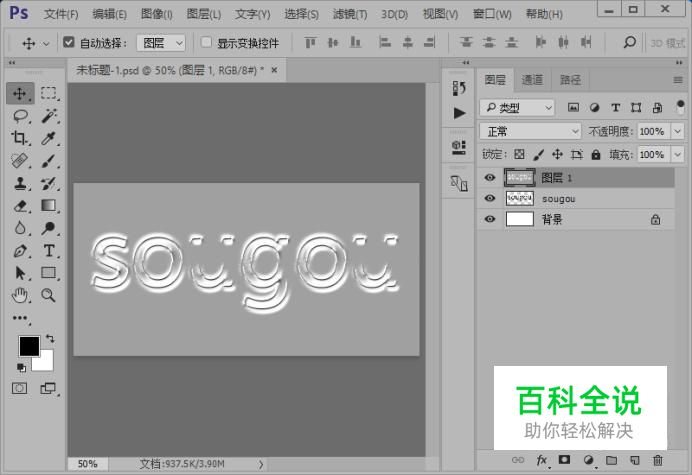Toggle lock image pixels brush icon
This screenshot has height=475, width=692.
[538, 154]
